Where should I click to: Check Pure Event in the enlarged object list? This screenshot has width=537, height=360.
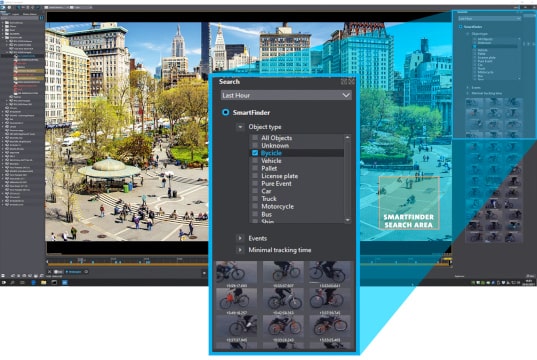coord(255,183)
